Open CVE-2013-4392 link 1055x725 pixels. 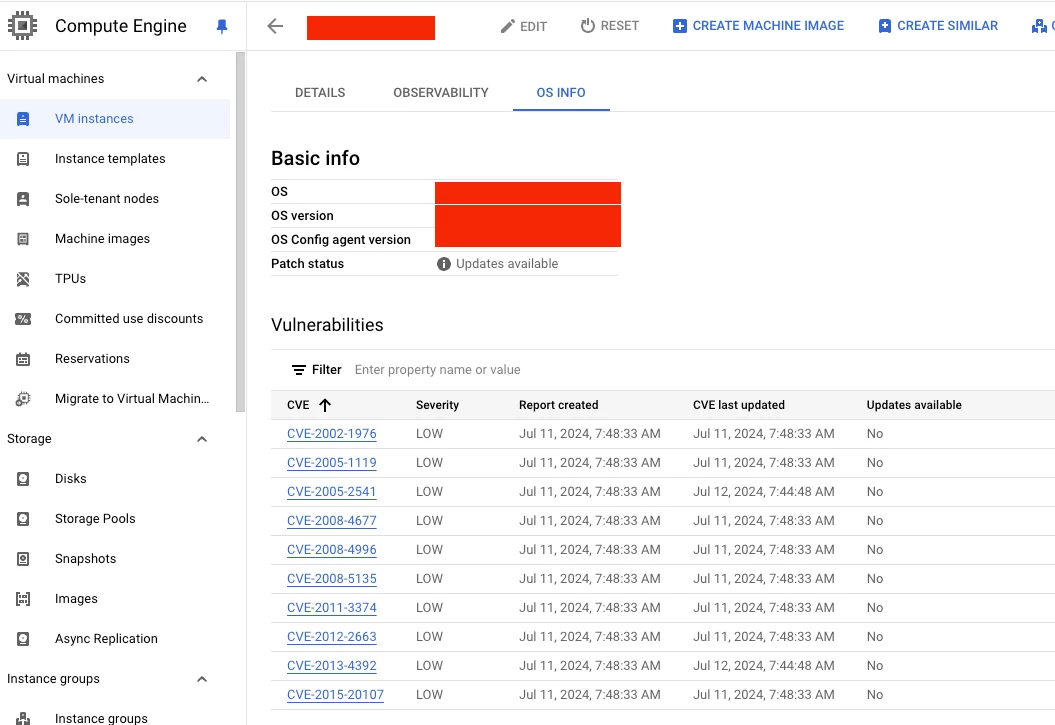point(332,665)
